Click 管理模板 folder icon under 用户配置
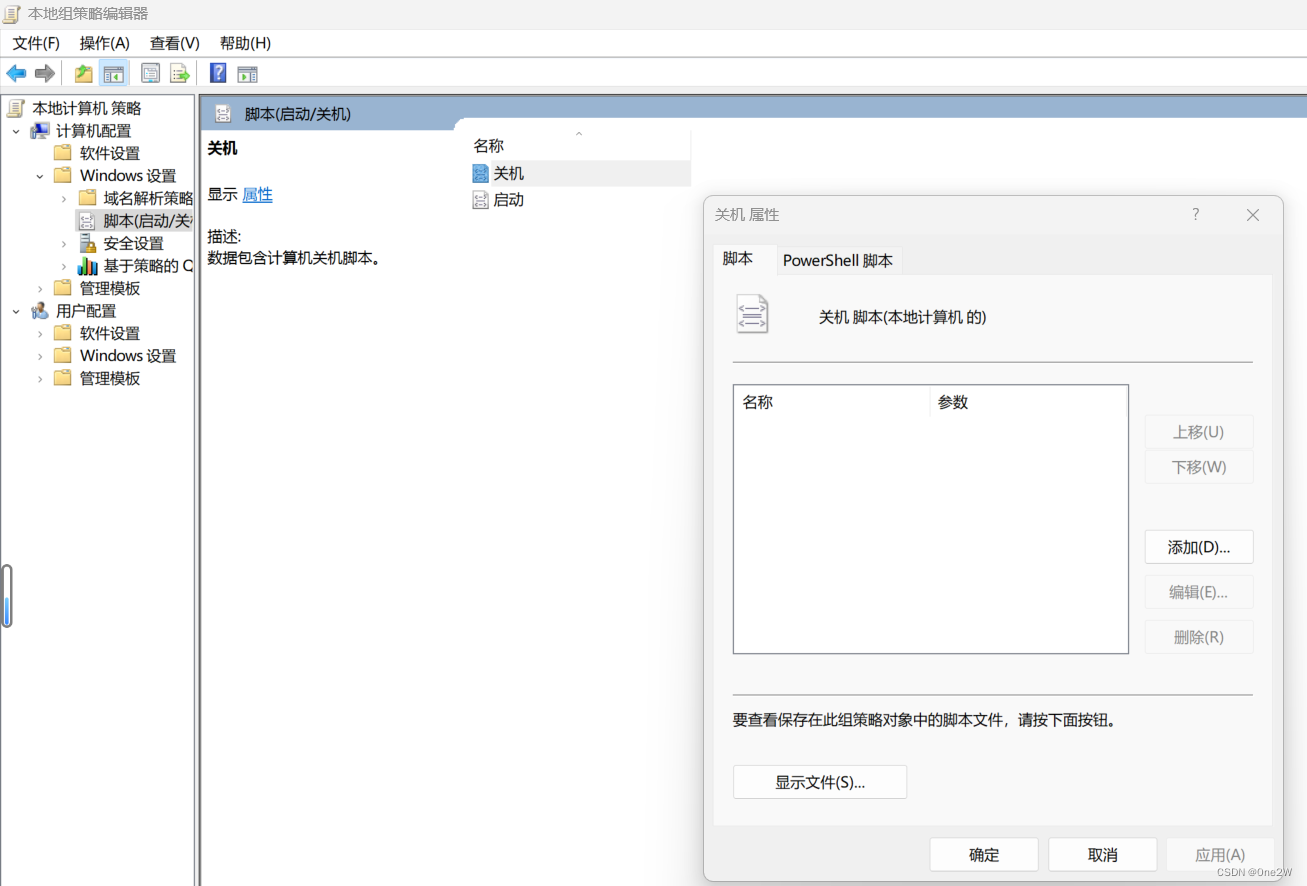Screen dimensions: 1307x886 tap(63, 378)
